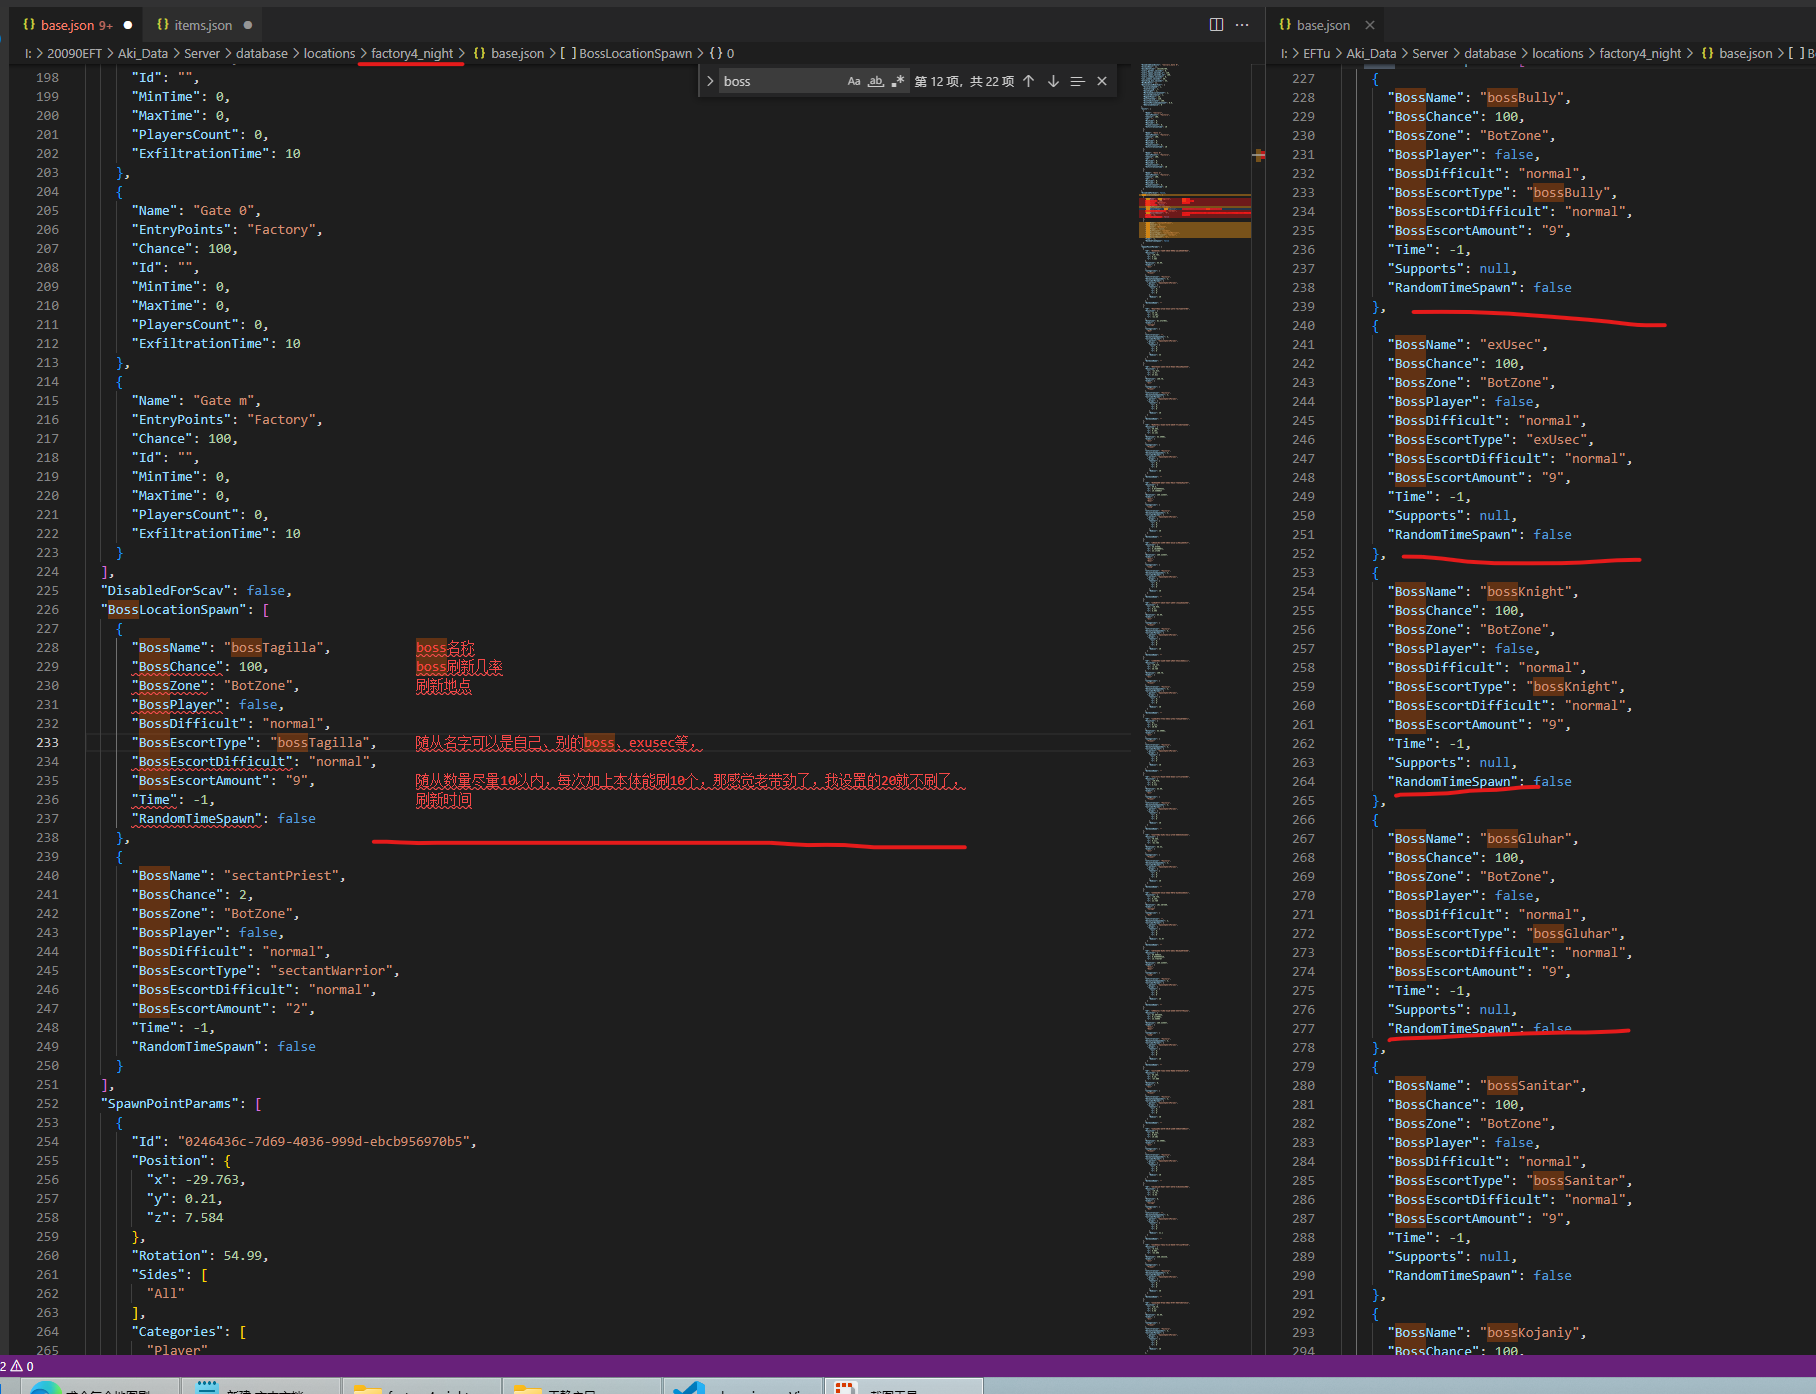Close the find widget
The image size is (1816, 1394).
click(x=1102, y=81)
